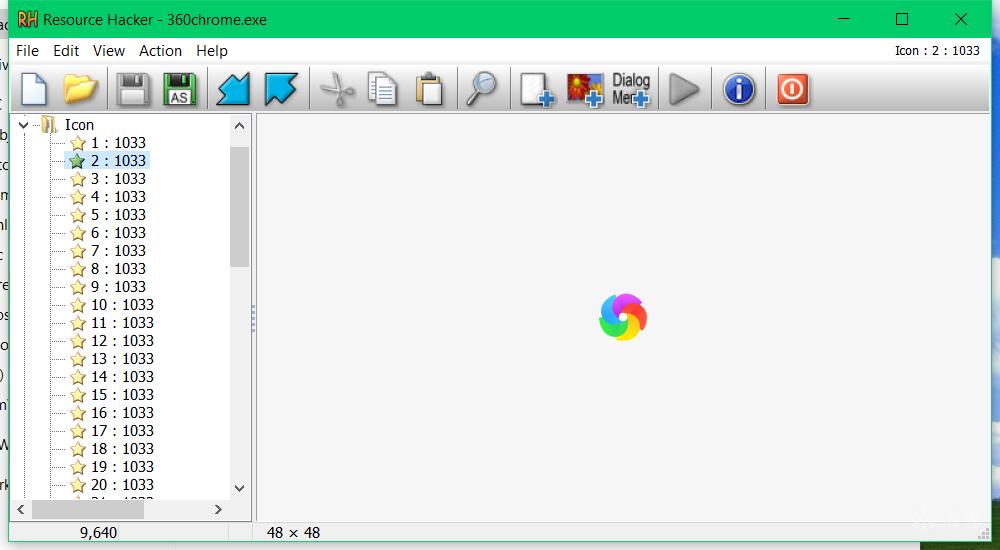Save the file using the floppy icon
The height and width of the screenshot is (550, 1000).
(x=133, y=89)
